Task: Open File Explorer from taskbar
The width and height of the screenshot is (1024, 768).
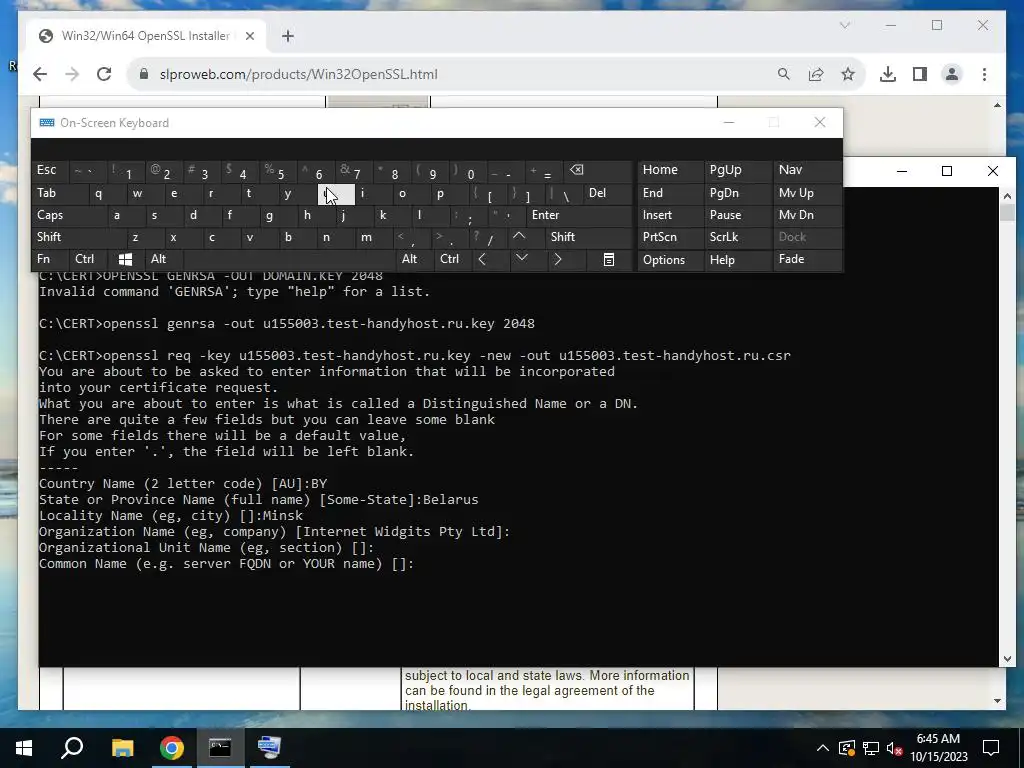Action: click(x=122, y=748)
